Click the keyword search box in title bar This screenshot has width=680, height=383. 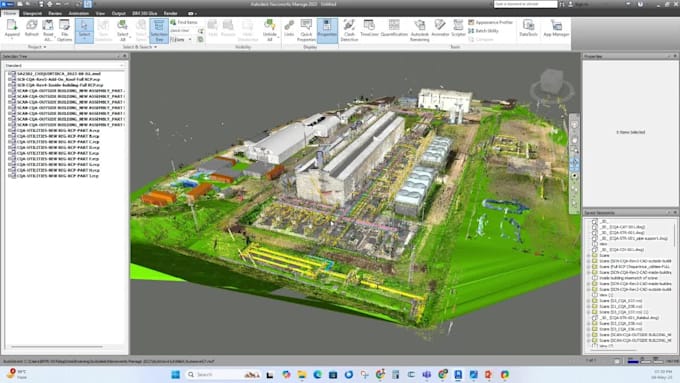pos(526,4)
